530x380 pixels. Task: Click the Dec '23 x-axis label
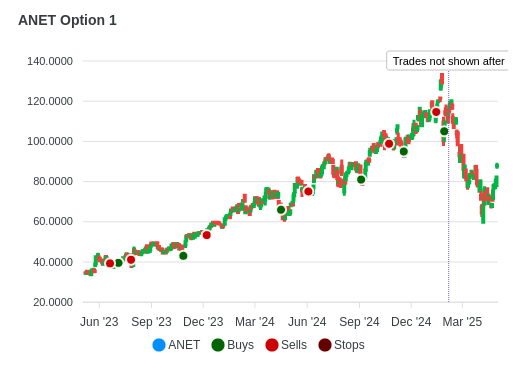(203, 322)
